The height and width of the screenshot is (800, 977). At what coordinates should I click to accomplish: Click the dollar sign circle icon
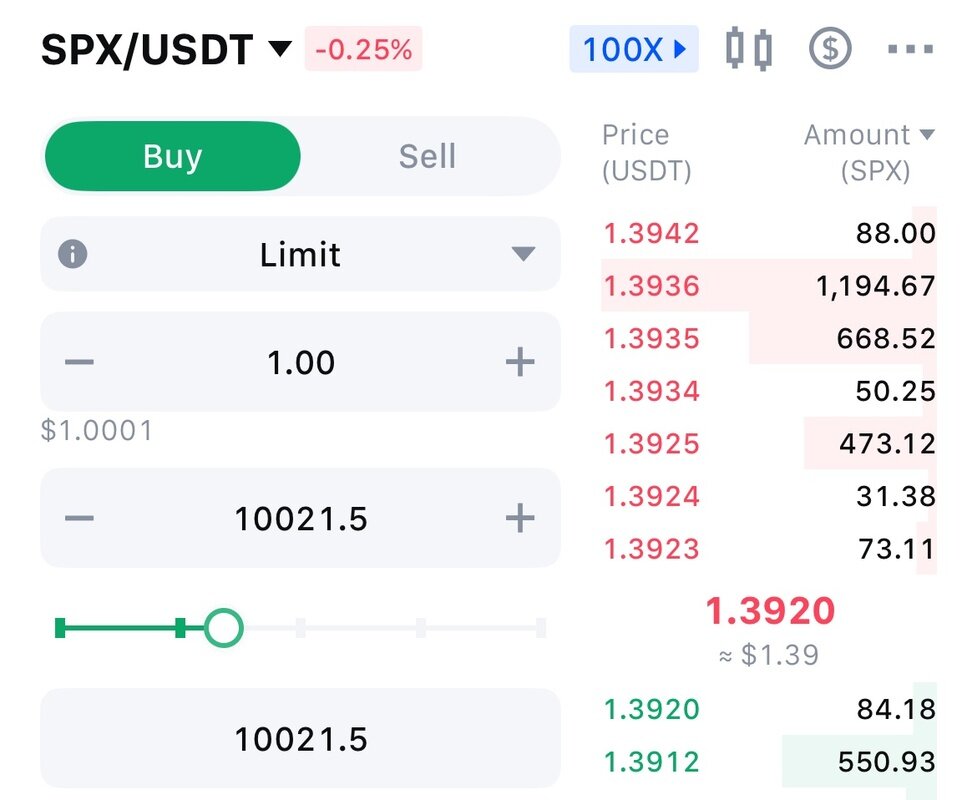pos(830,48)
